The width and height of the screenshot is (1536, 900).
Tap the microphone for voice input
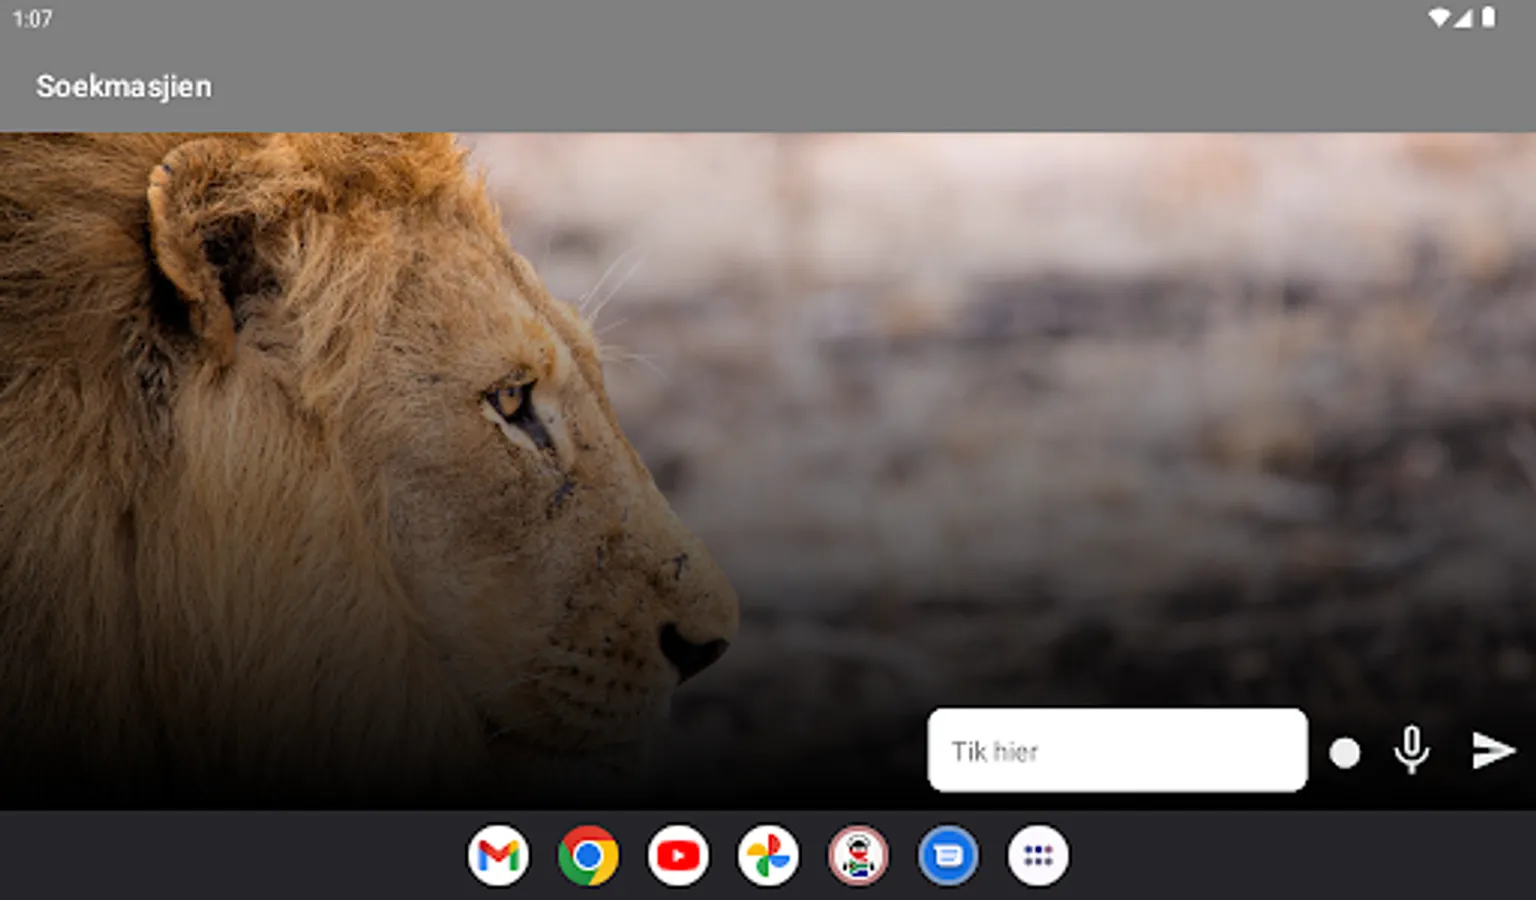(x=1411, y=750)
